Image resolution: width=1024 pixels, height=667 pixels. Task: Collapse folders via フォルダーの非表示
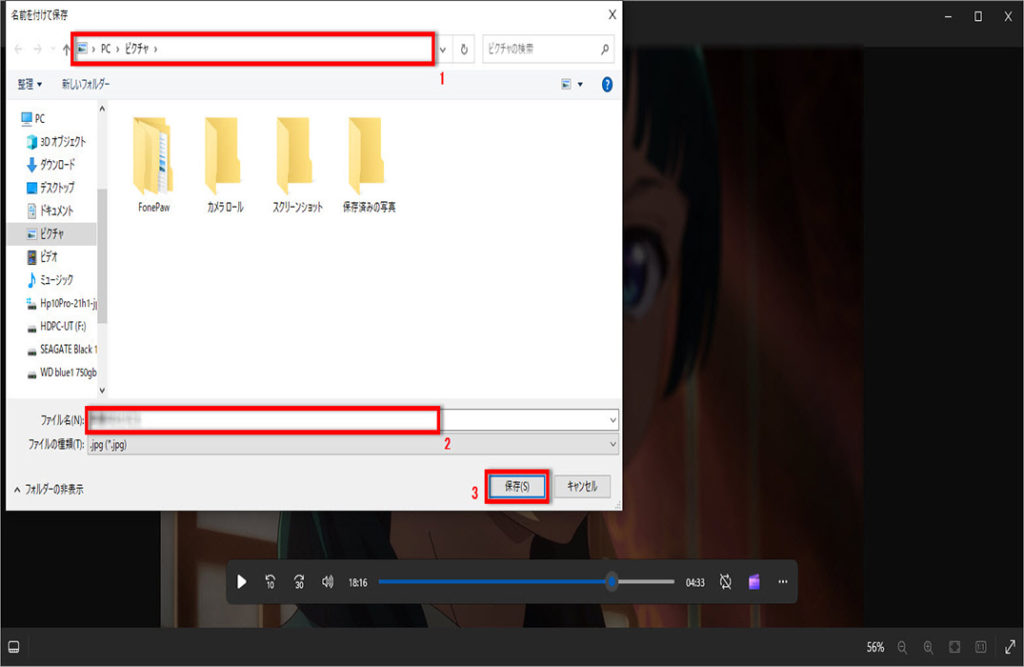(49, 490)
